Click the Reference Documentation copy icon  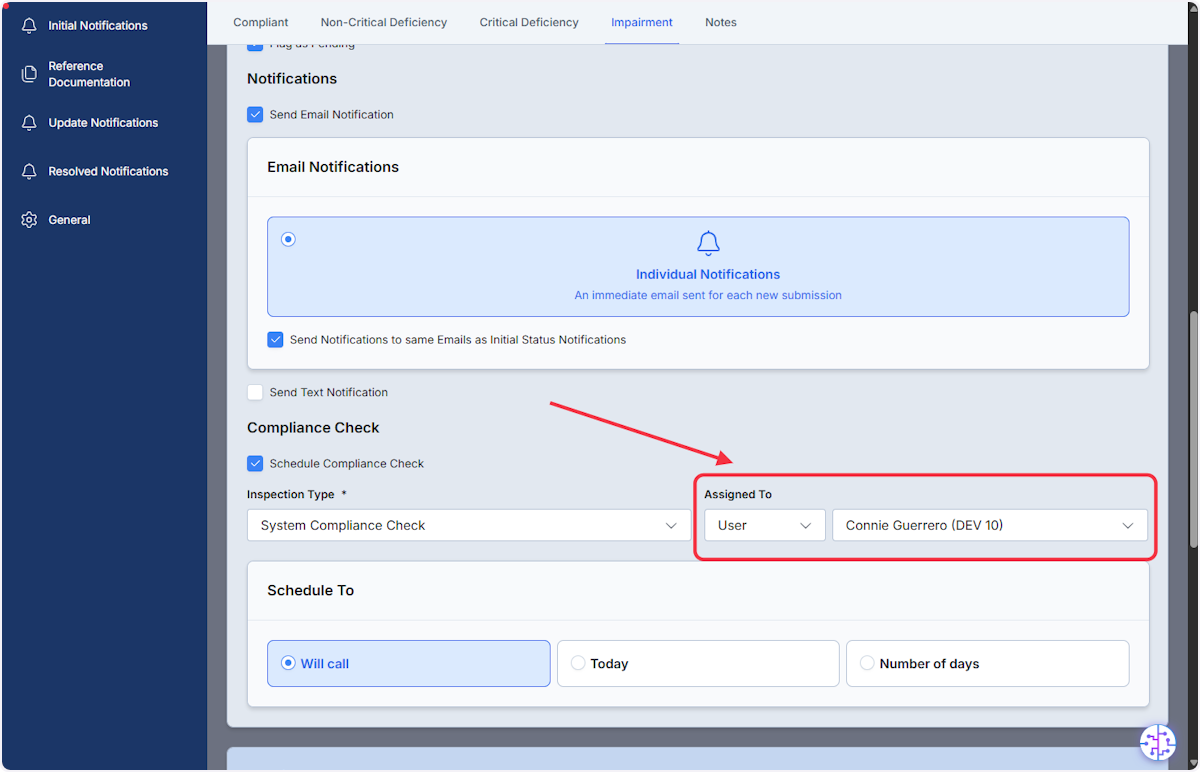[x=29, y=74]
